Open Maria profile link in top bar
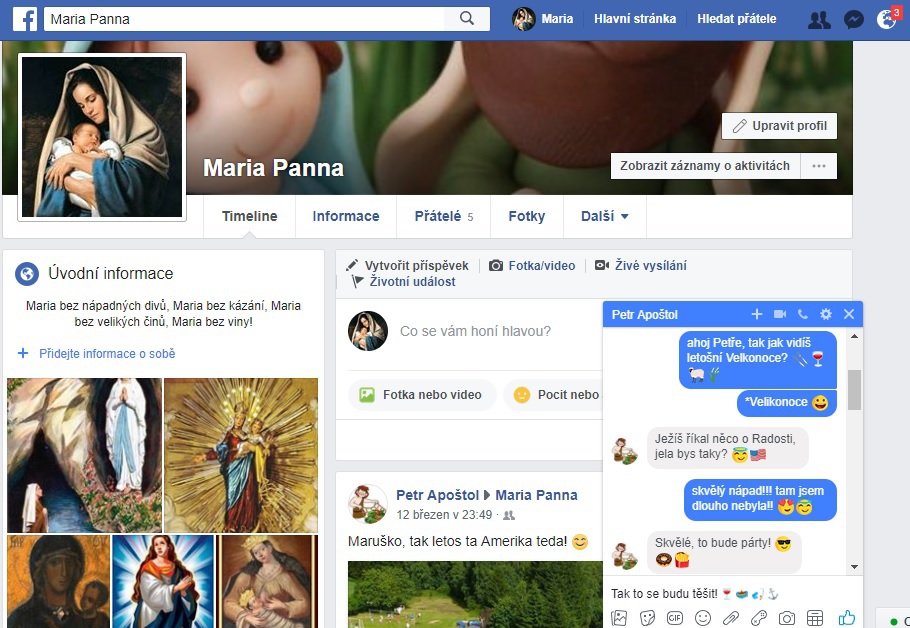The image size is (910, 628). 543,19
